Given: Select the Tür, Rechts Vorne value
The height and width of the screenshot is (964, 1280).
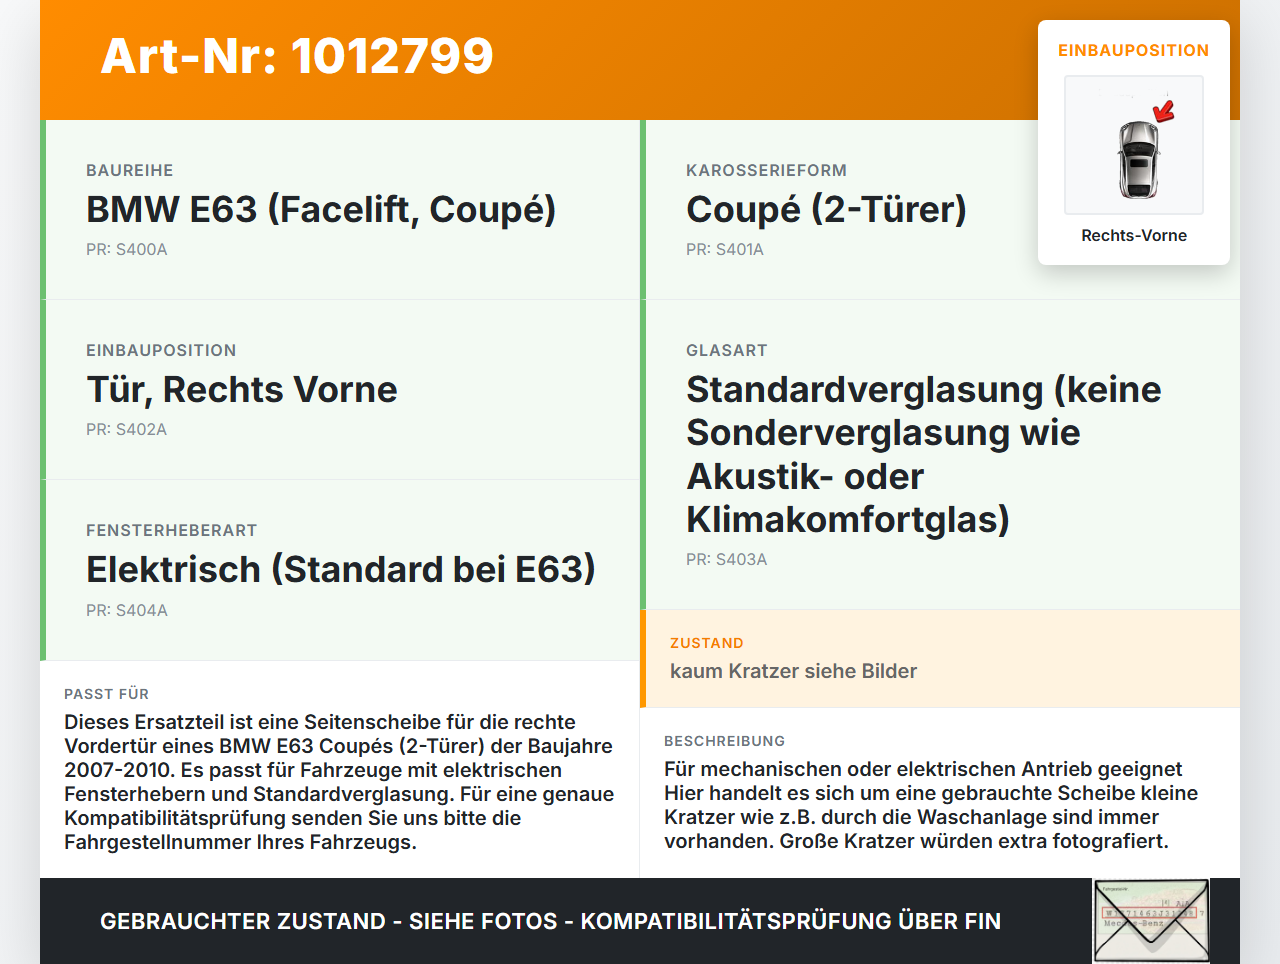Looking at the screenshot, I should (242, 389).
